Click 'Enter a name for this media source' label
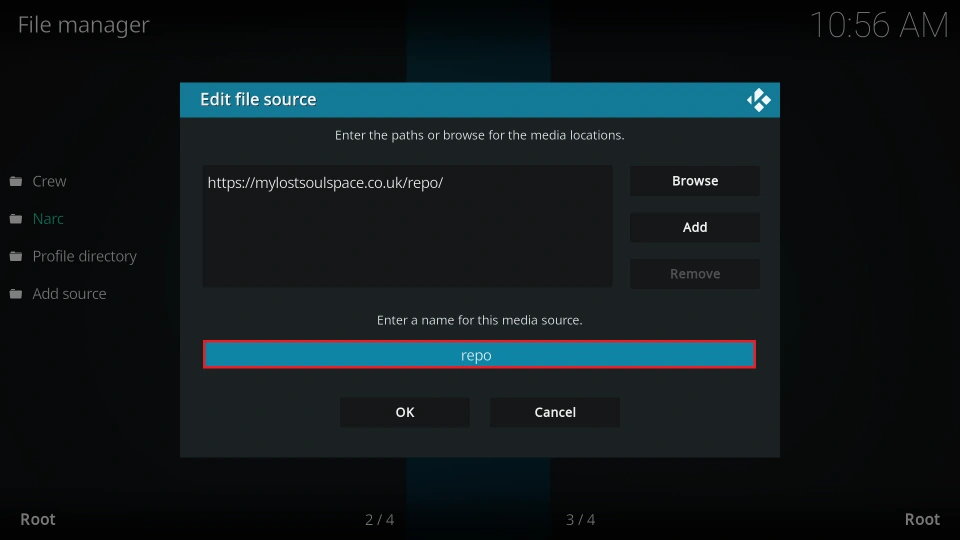The height and width of the screenshot is (540, 960). 479,320
